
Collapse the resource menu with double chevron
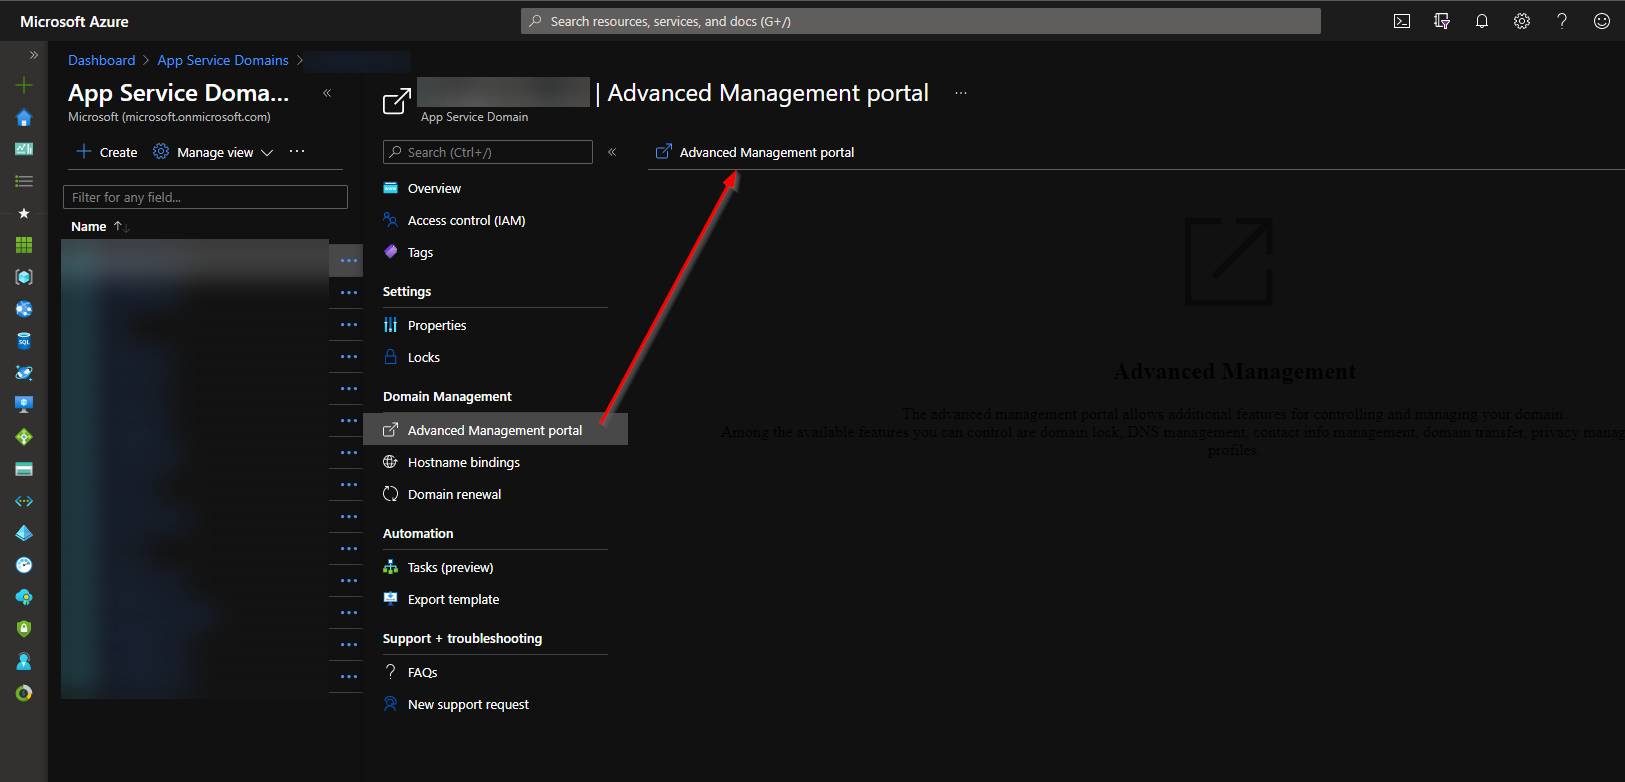[x=612, y=152]
